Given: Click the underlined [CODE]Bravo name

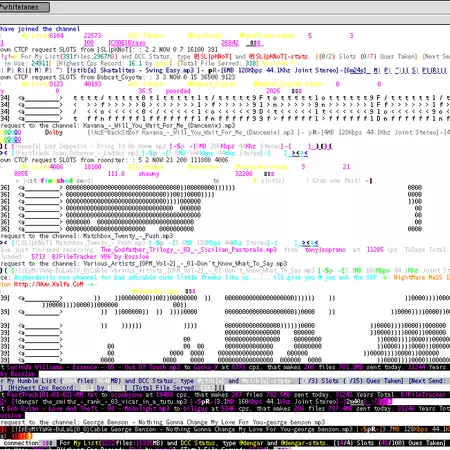Looking at the screenshot, I should coord(127,43).
